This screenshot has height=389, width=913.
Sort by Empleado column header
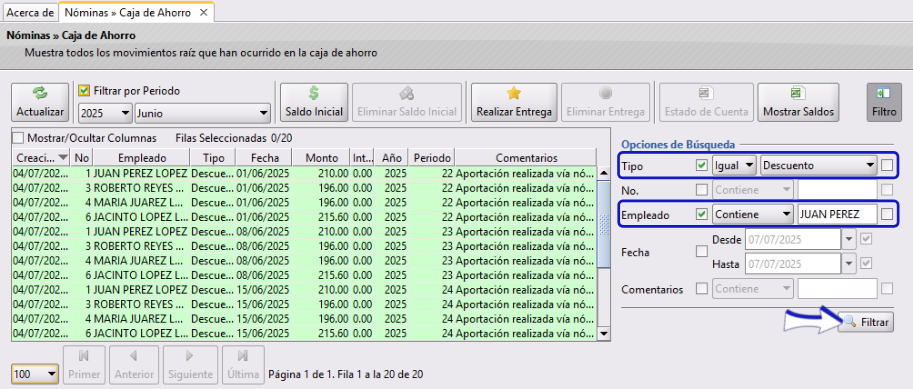[142, 158]
